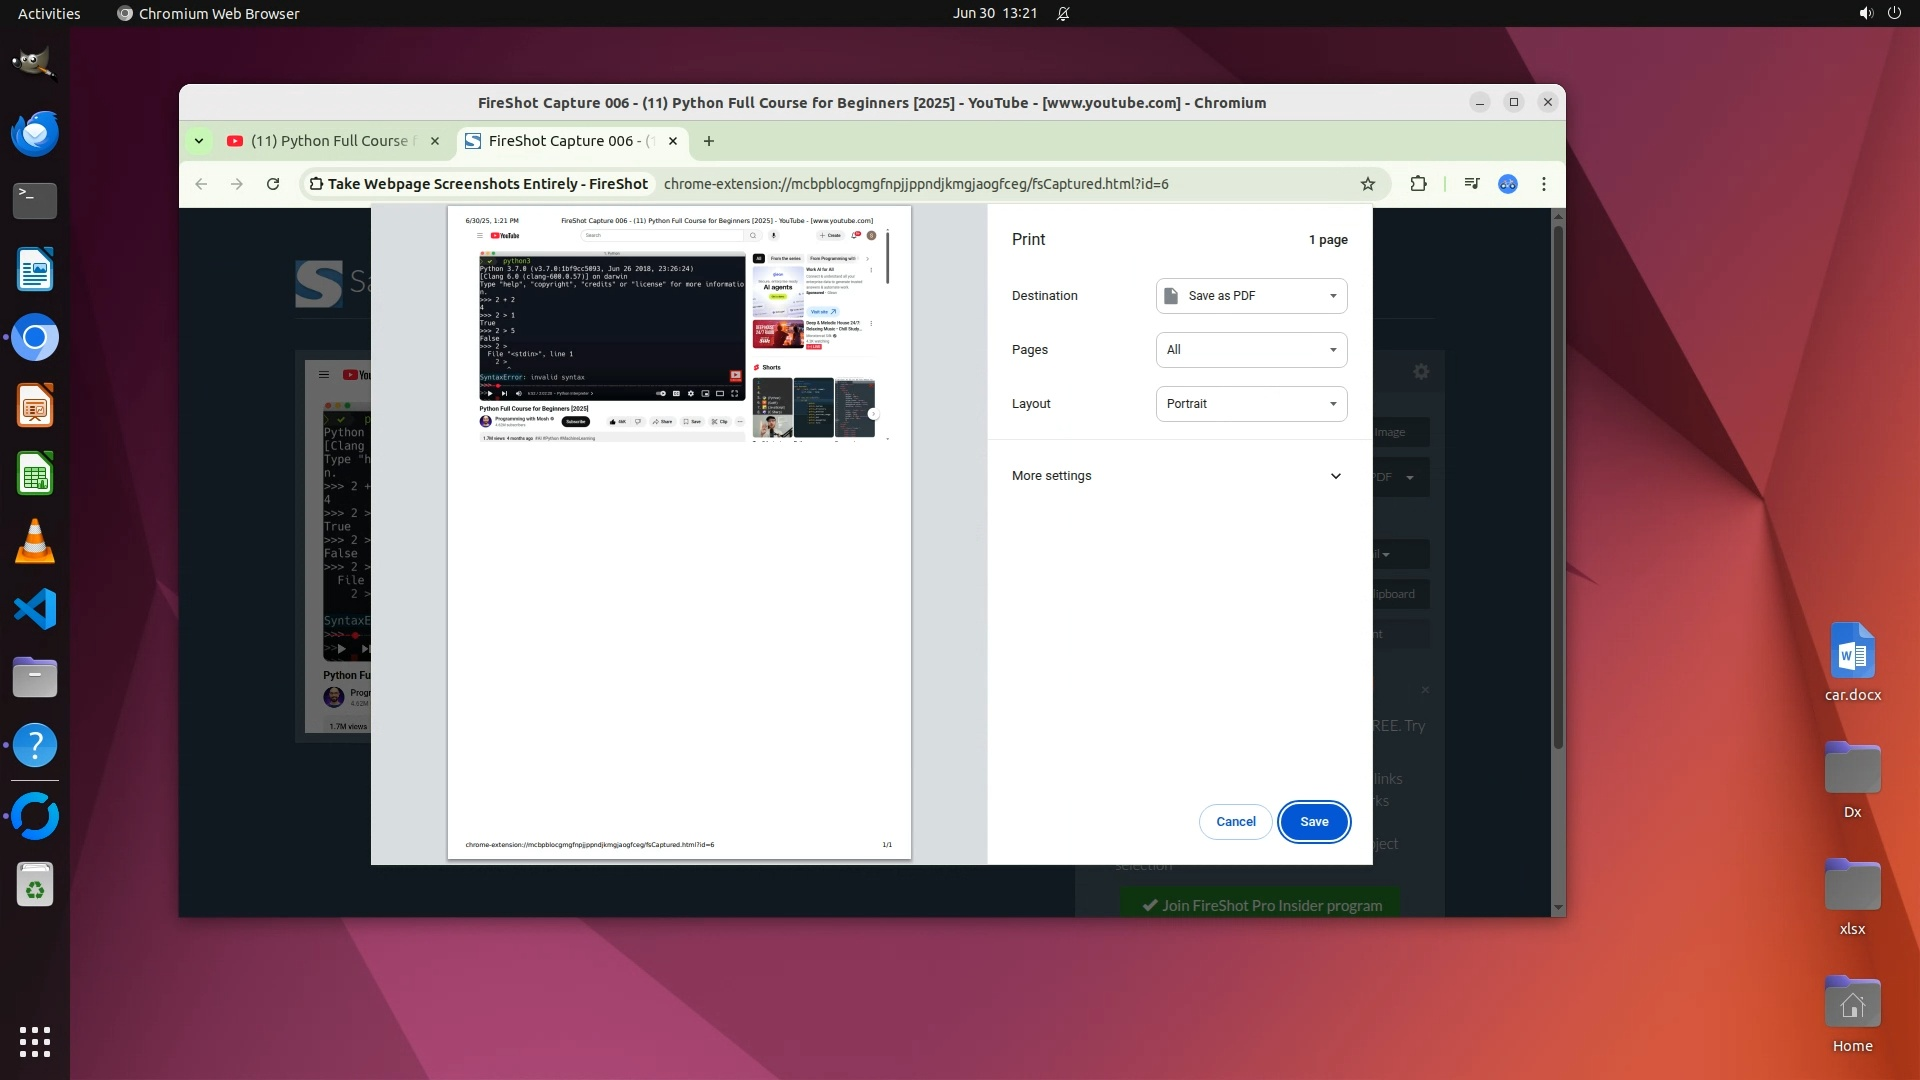Reload the current page
This screenshot has width=1920, height=1080.
tap(273, 184)
